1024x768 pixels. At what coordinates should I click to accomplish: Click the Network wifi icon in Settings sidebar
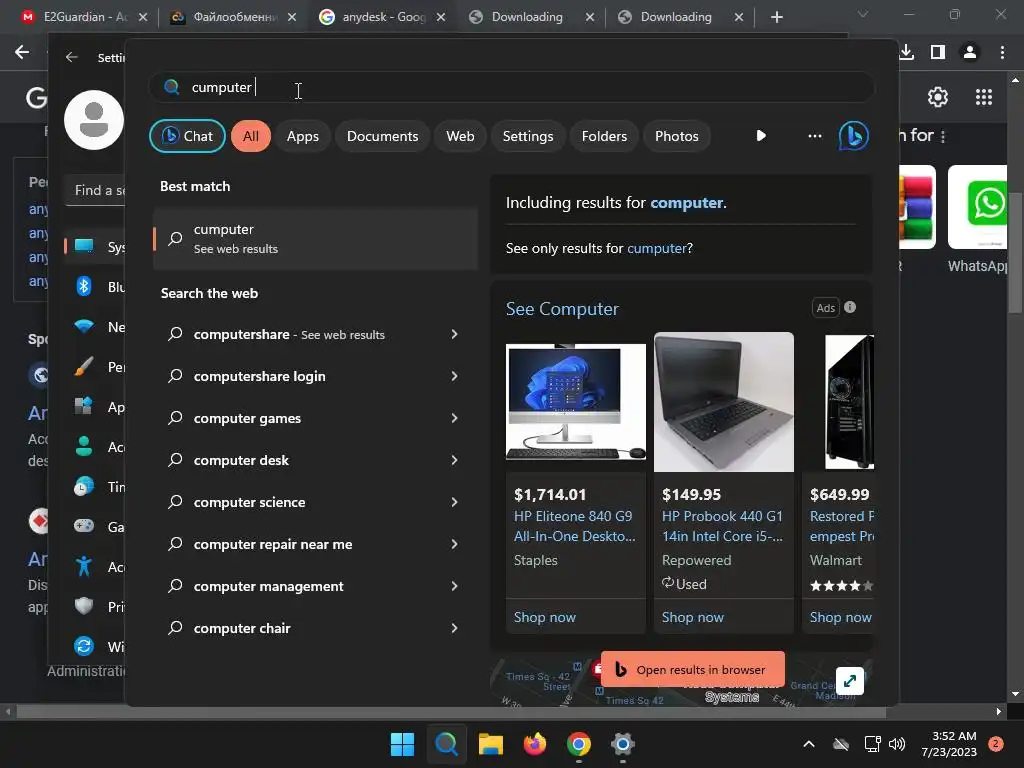click(x=84, y=327)
